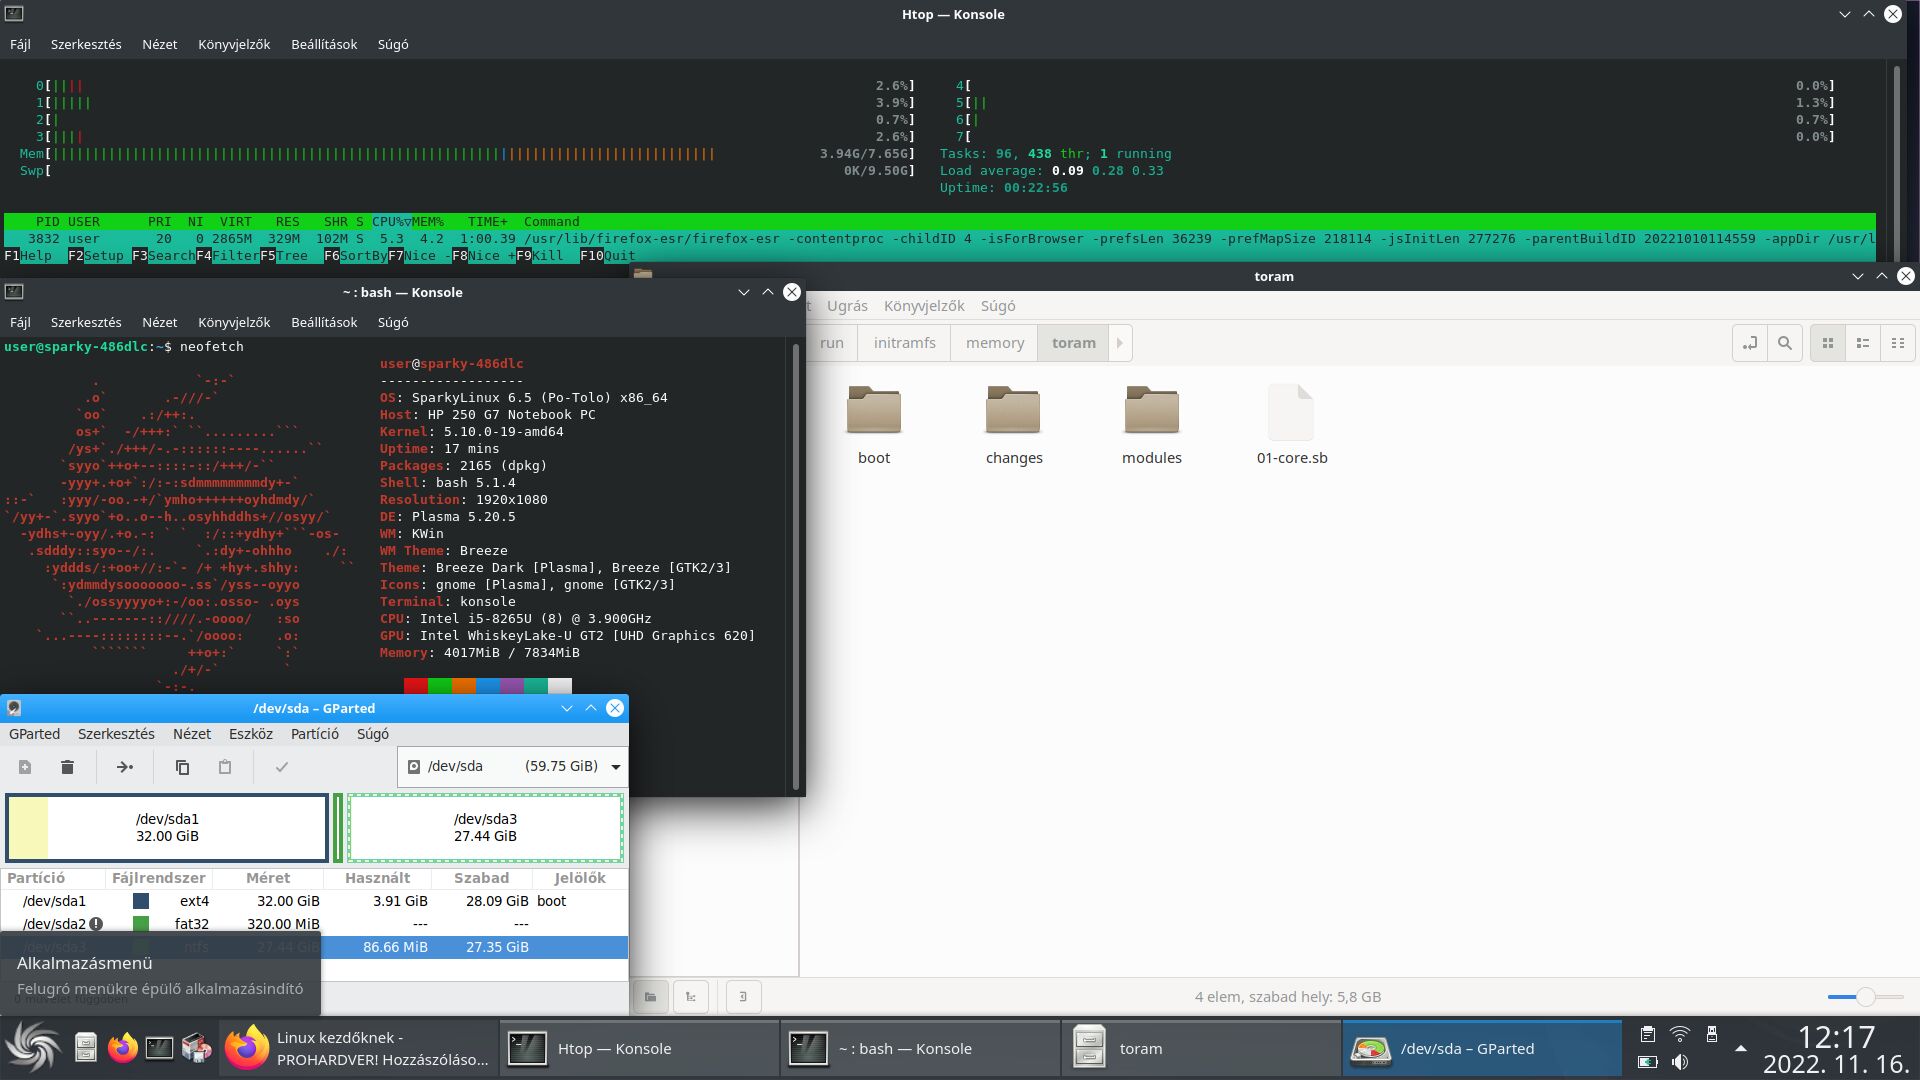Click GParted's apply operations checkmark icon
Image resolution: width=1920 pixels, height=1080 pixels.
pyautogui.click(x=282, y=767)
